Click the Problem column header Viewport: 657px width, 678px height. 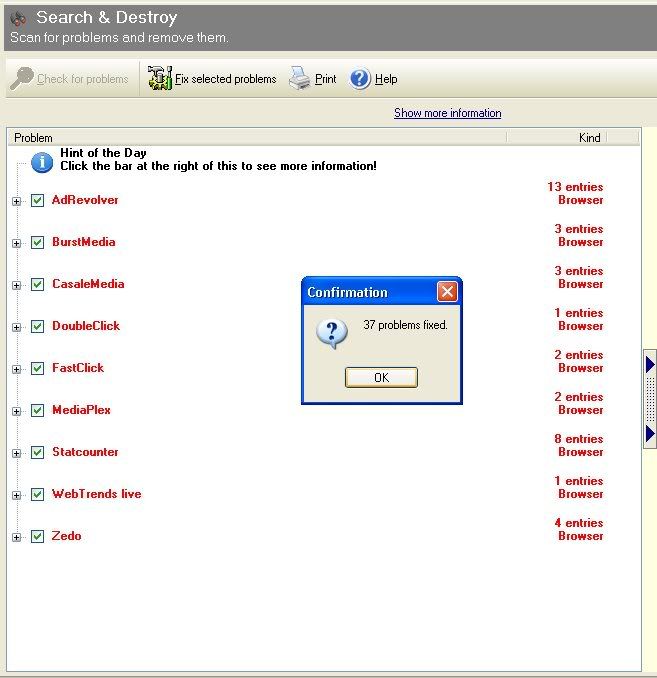(257, 138)
